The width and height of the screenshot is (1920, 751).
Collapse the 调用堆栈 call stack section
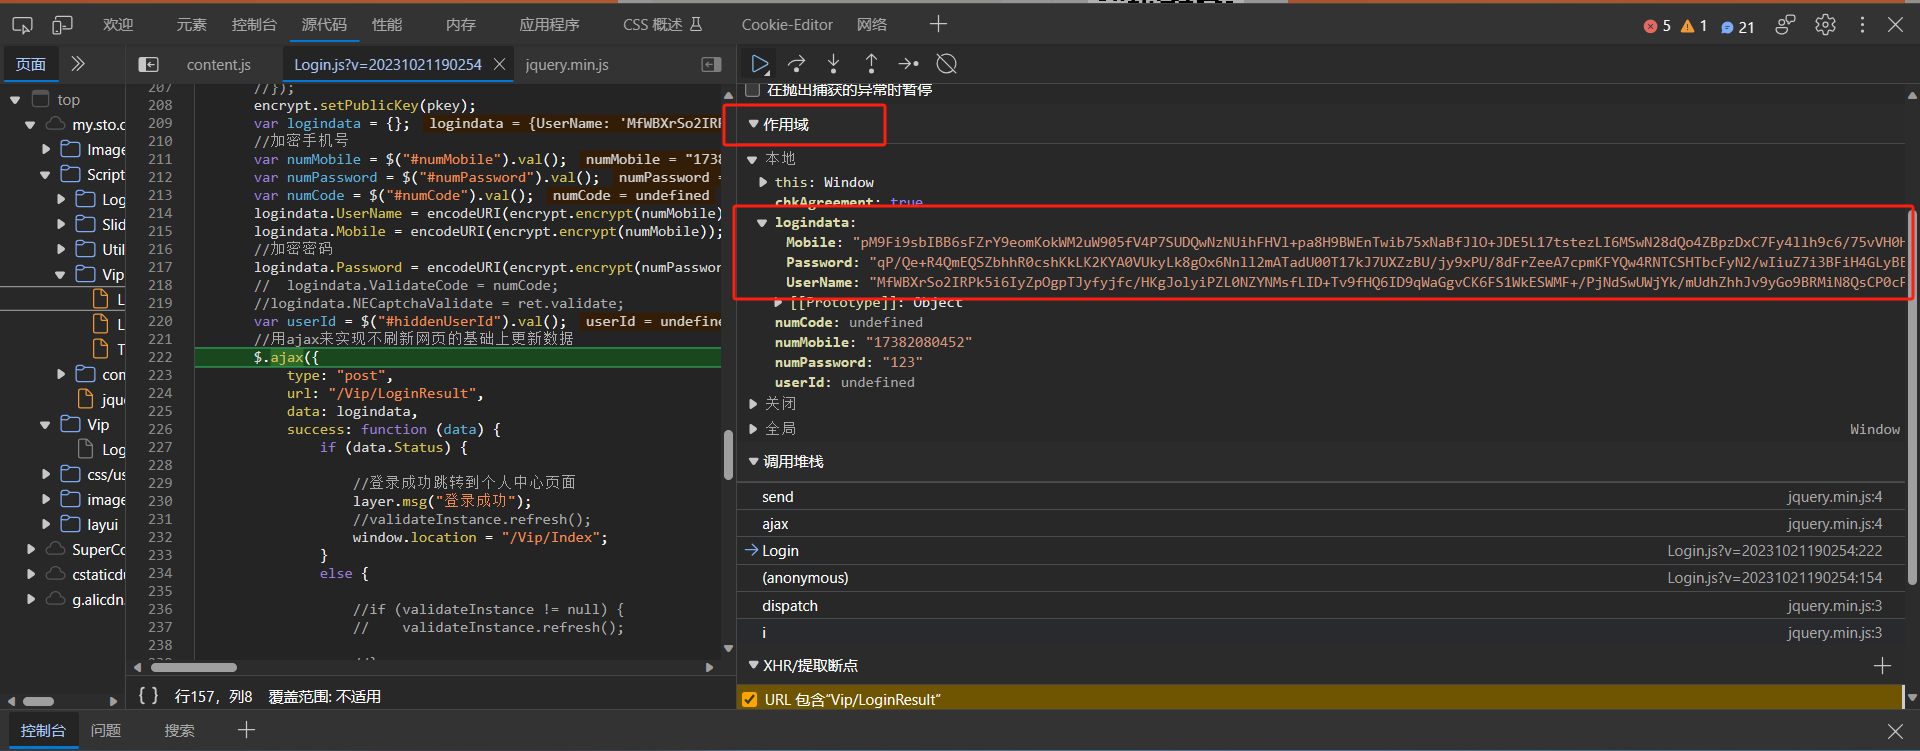coord(753,462)
